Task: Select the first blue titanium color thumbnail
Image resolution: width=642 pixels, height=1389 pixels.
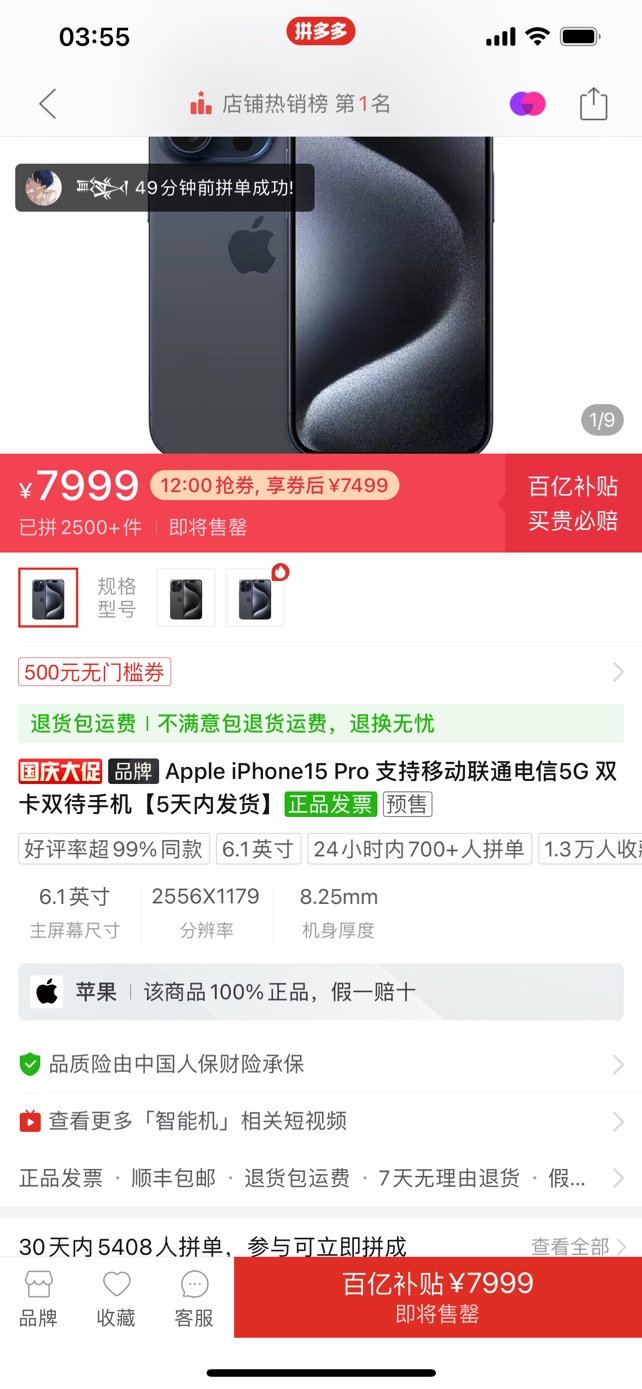Action: 48,598
